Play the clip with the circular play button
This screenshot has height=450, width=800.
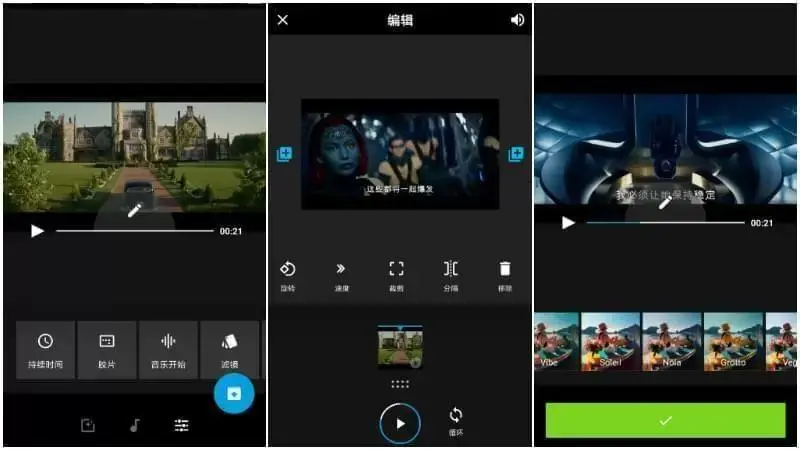pyautogui.click(x=400, y=423)
